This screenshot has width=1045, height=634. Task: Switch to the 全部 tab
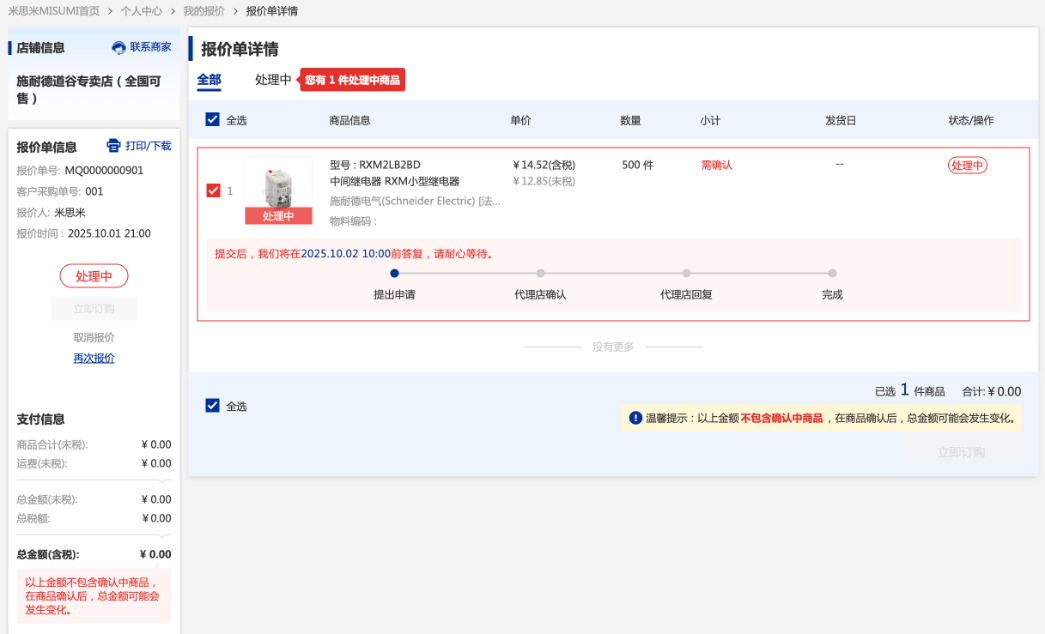(209, 80)
